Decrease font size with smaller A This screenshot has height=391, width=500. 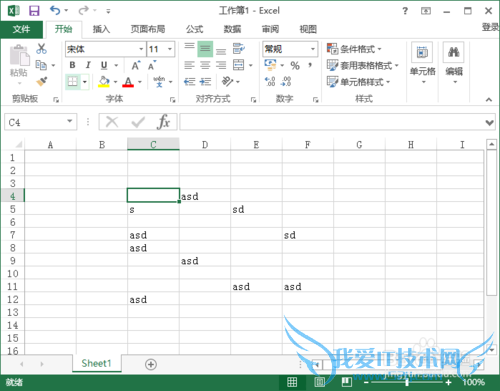tap(152, 65)
